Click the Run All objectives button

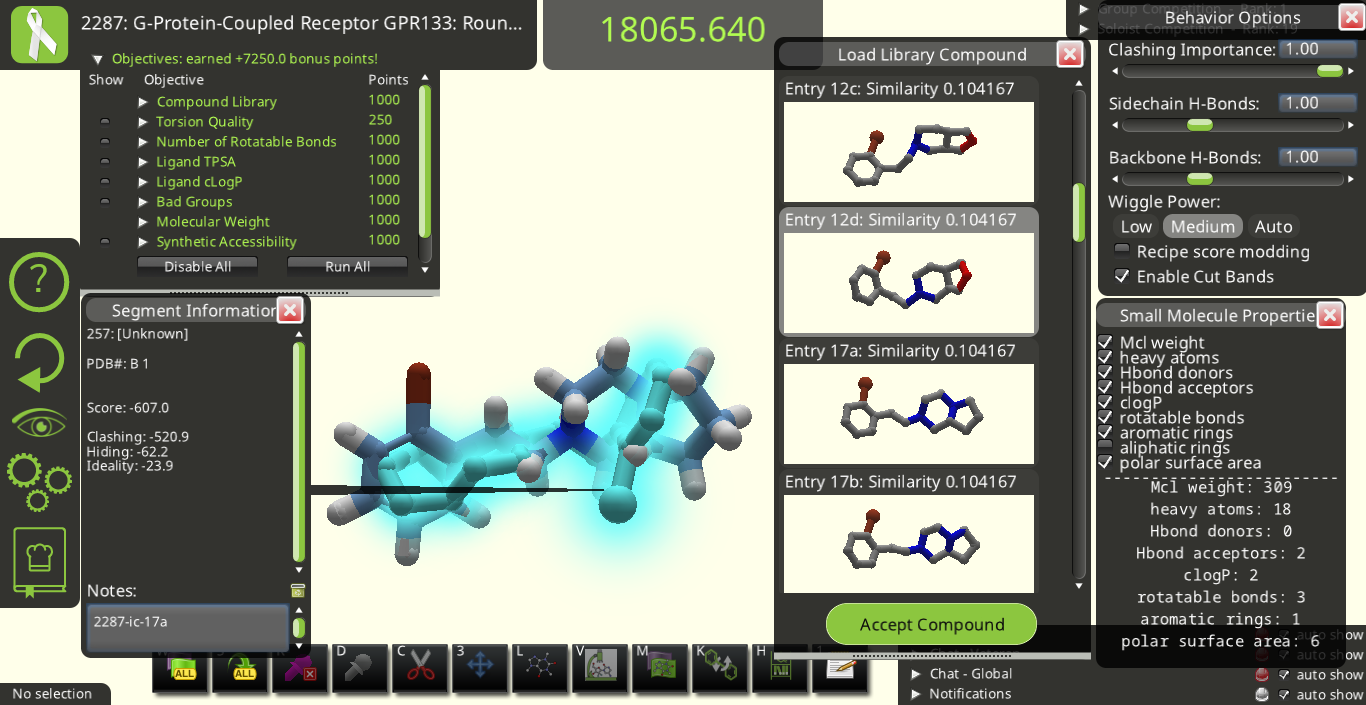coord(347,267)
